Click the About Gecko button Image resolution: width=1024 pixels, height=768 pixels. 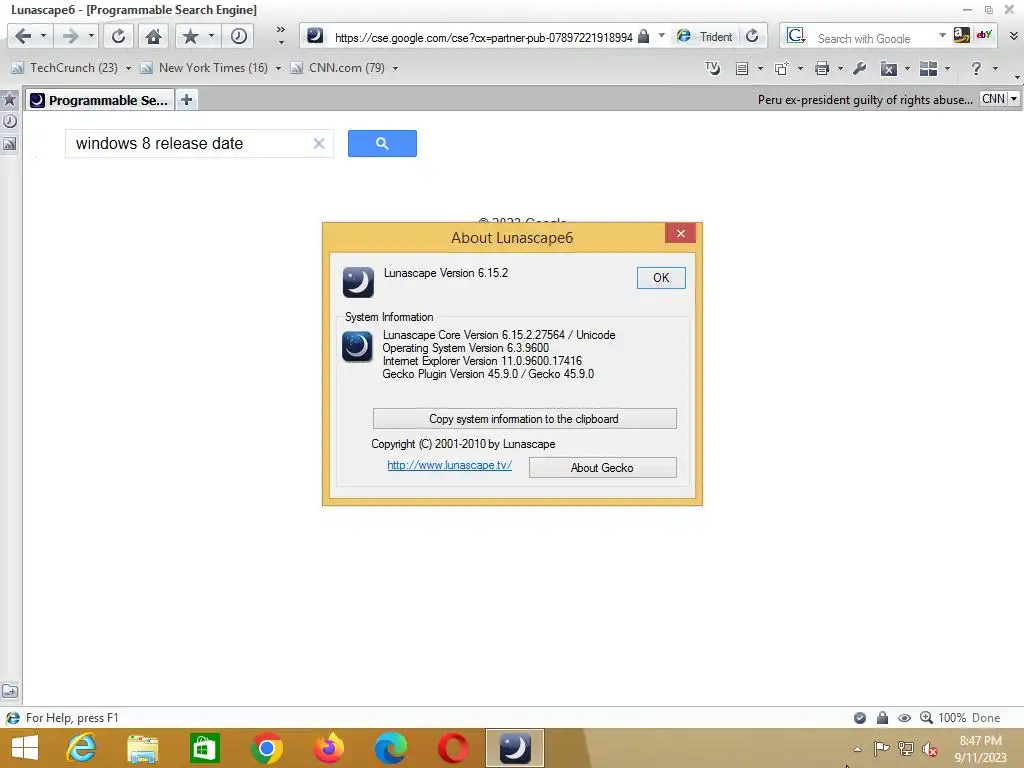(602, 468)
